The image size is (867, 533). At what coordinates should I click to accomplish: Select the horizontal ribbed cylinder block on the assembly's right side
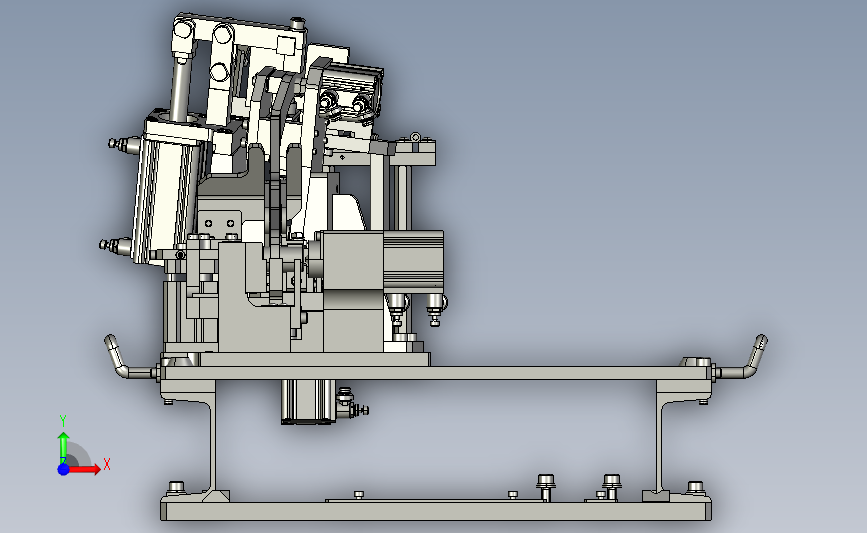point(412,260)
